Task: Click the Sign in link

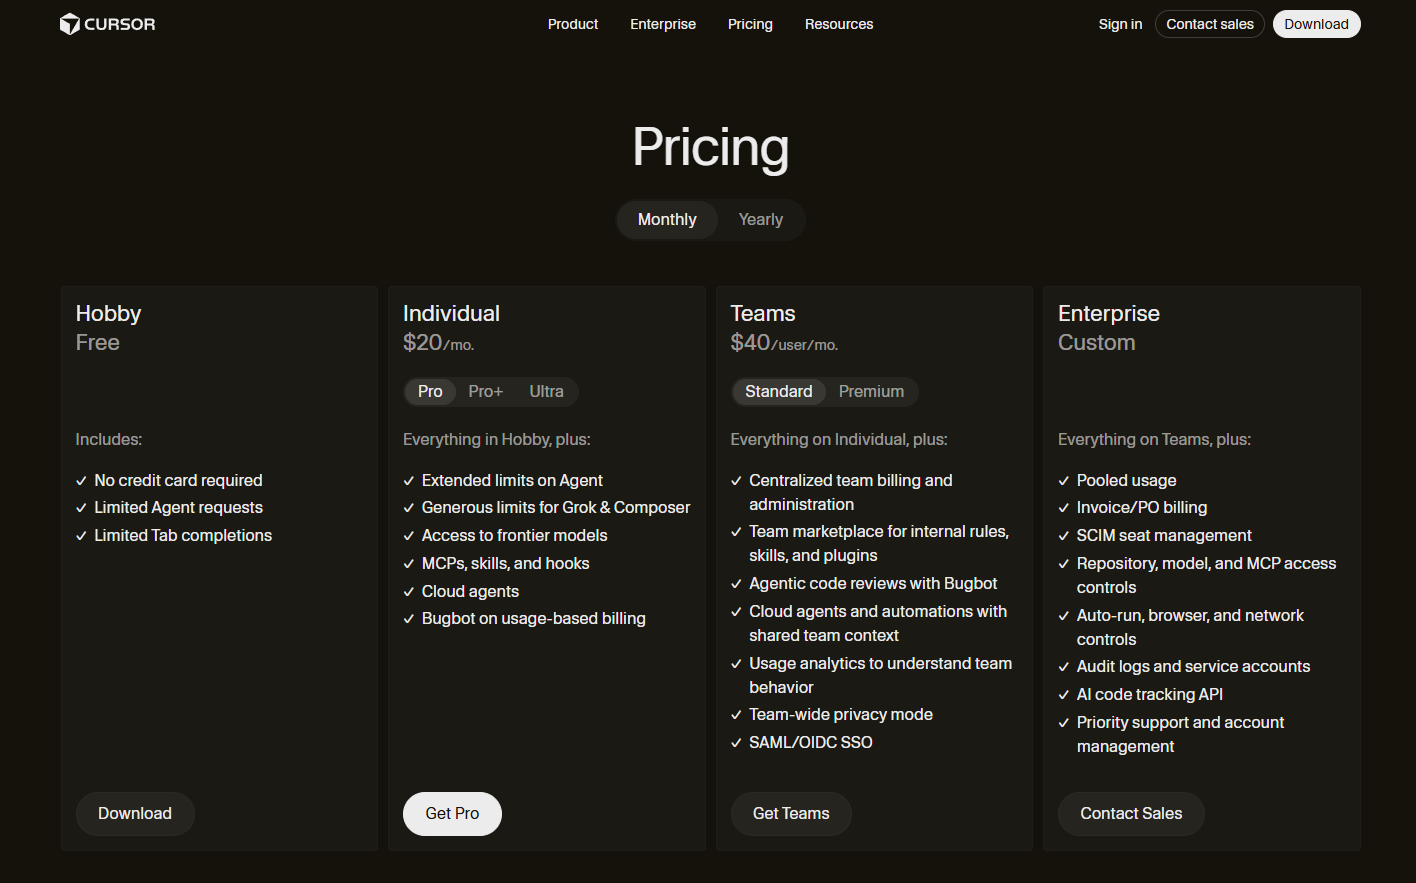Action: coord(1120,24)
